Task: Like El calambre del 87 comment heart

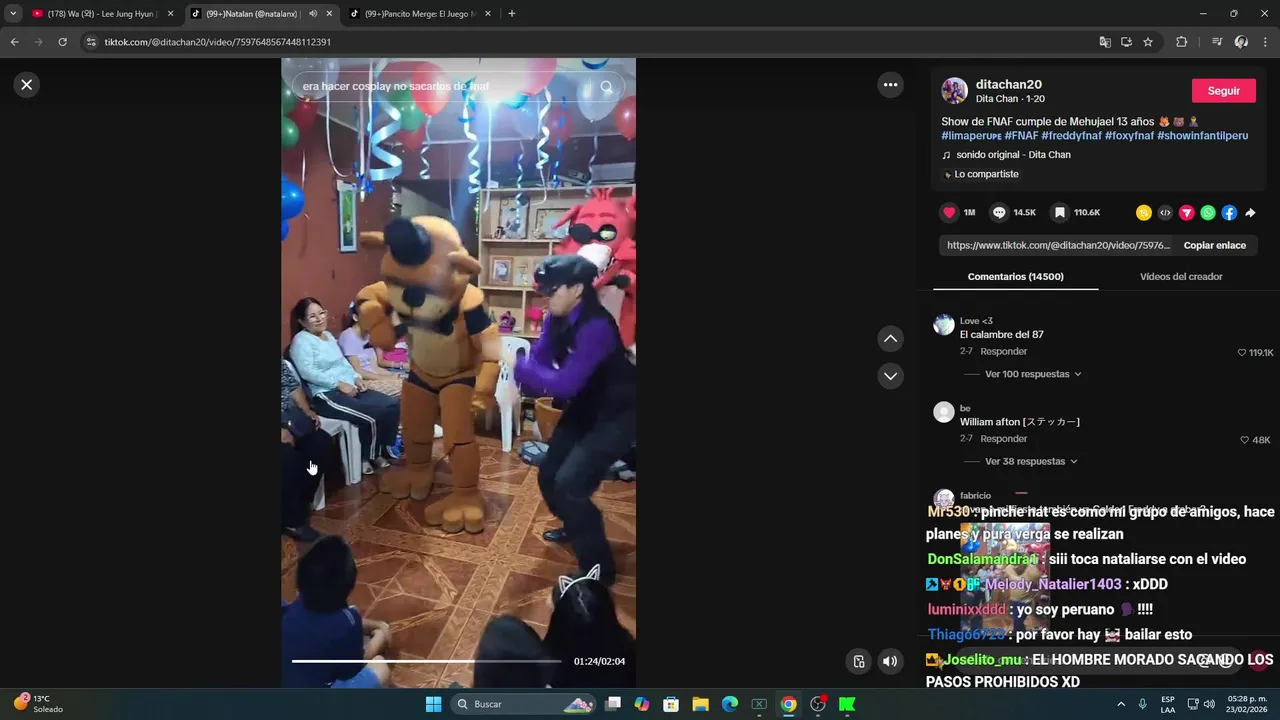Action: tap(1242, 353)
